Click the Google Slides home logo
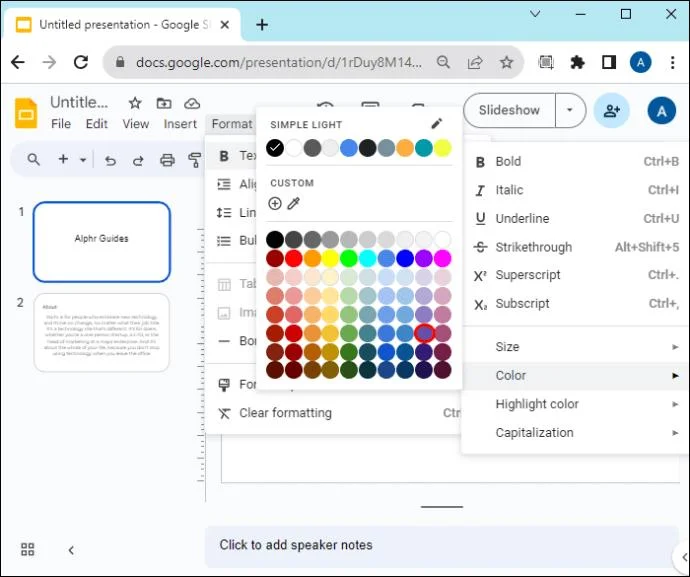This screenshot has height=577, width=690. tap(26, 113)
